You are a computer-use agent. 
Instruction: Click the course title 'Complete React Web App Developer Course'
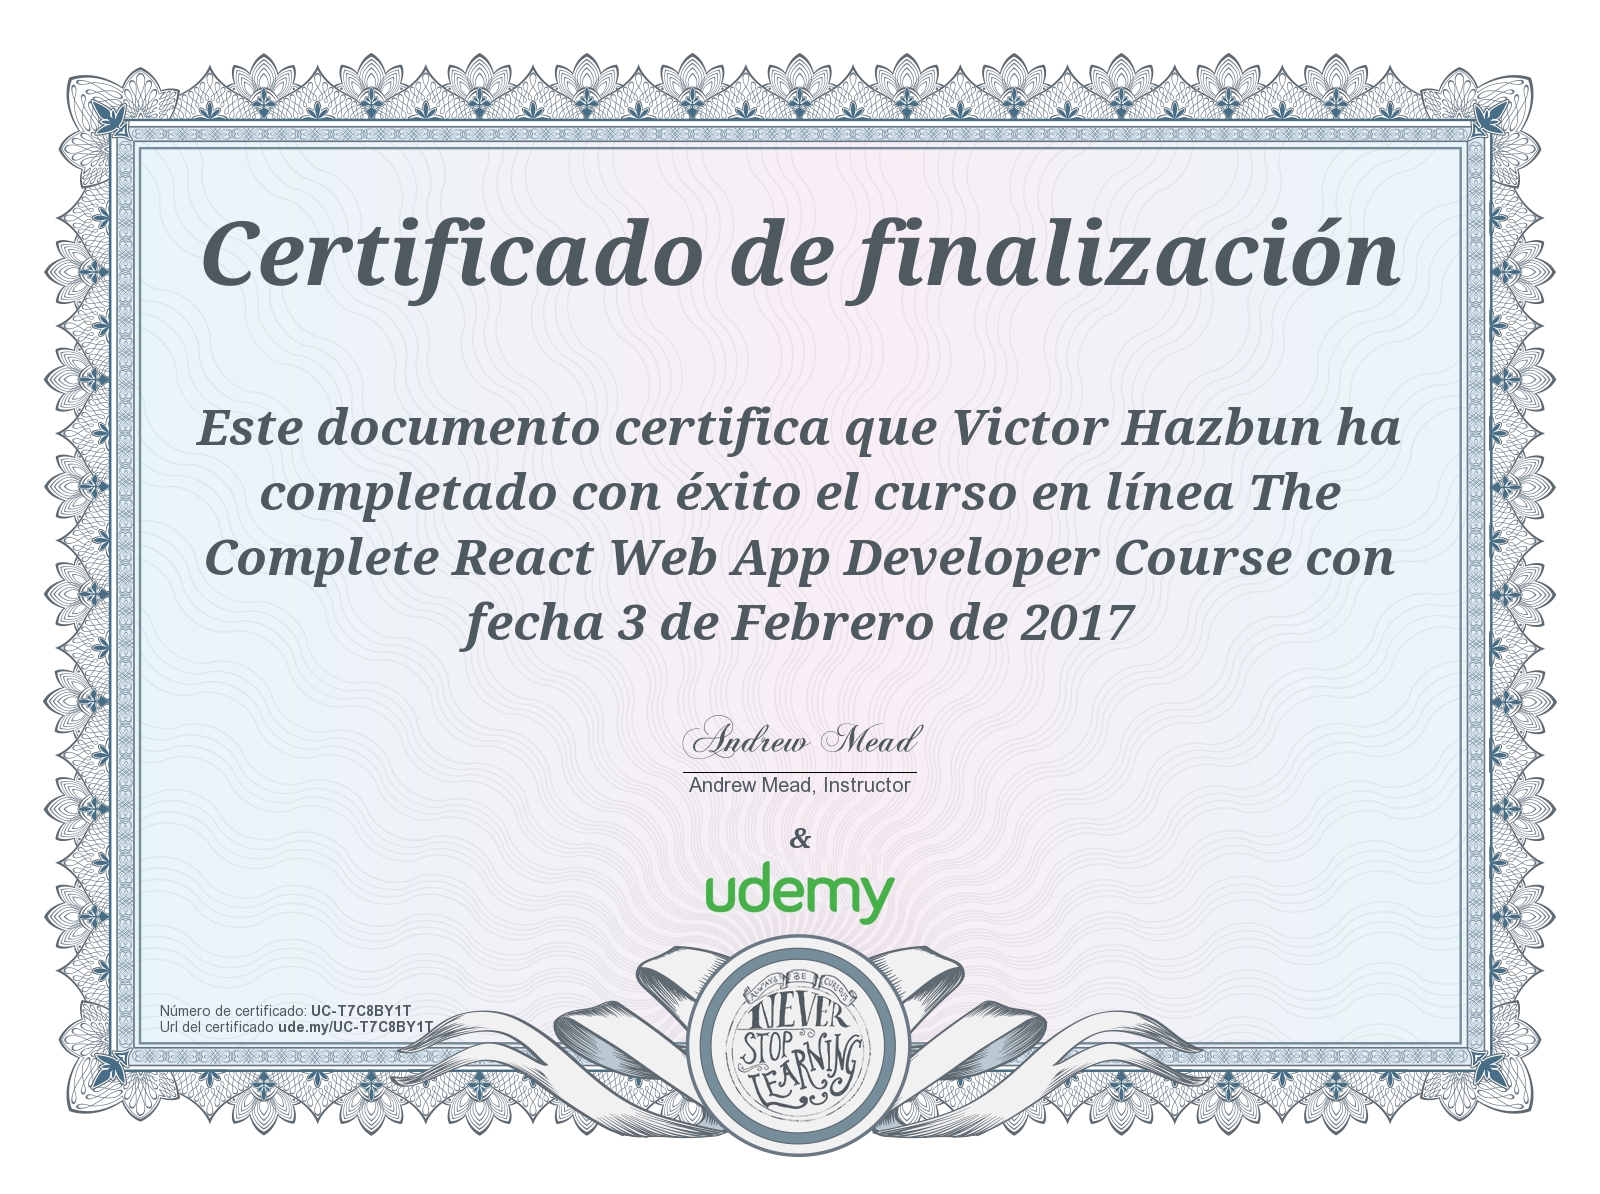748,559
